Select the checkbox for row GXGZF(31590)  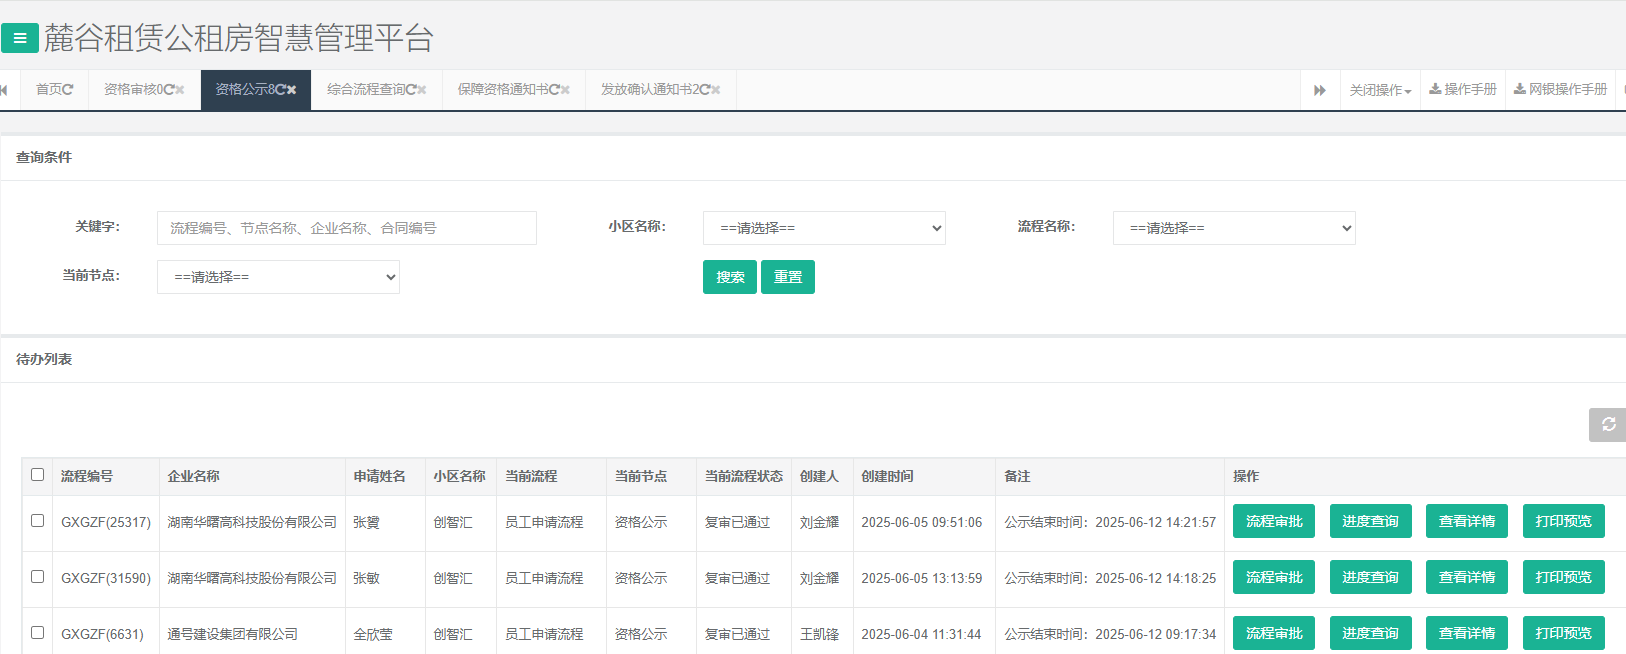click(x=38, y=577)
